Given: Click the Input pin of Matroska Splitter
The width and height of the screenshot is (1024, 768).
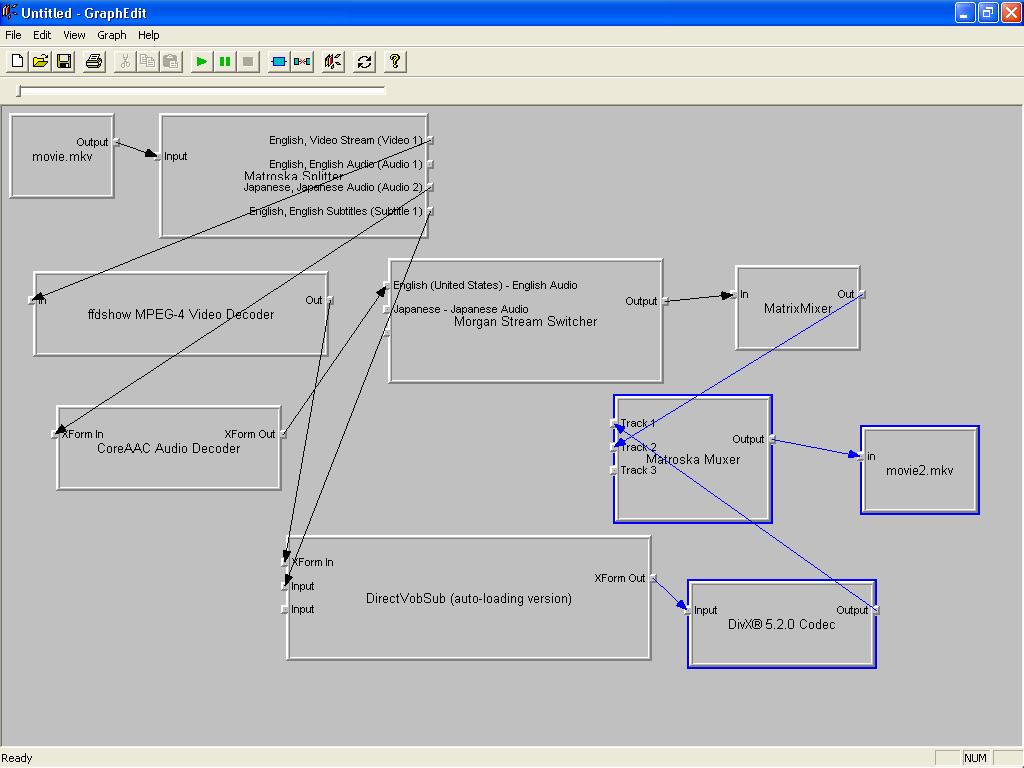Looking at the screenshot, I should tap(158, 157).
